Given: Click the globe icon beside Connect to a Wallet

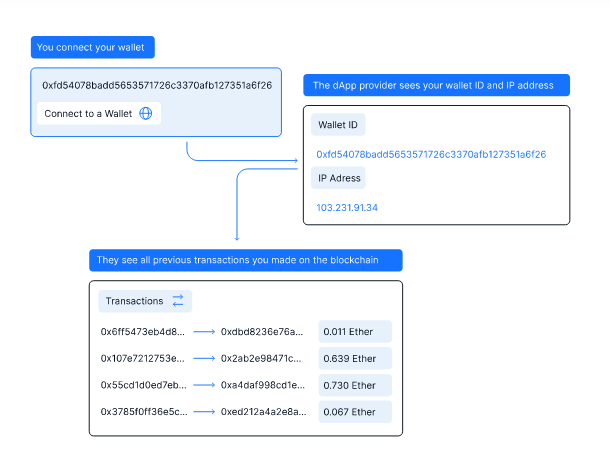Looking at the screenshot, I should tap(146, 113).
